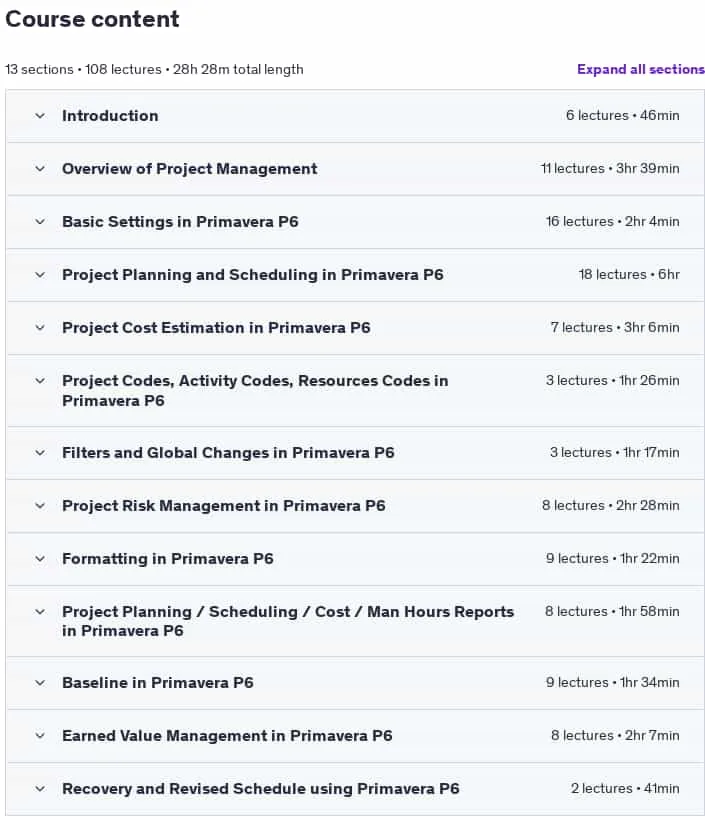705x816 pixels.
Task: Expand Earned Value Management chevron
Action: tap(40, 736)
